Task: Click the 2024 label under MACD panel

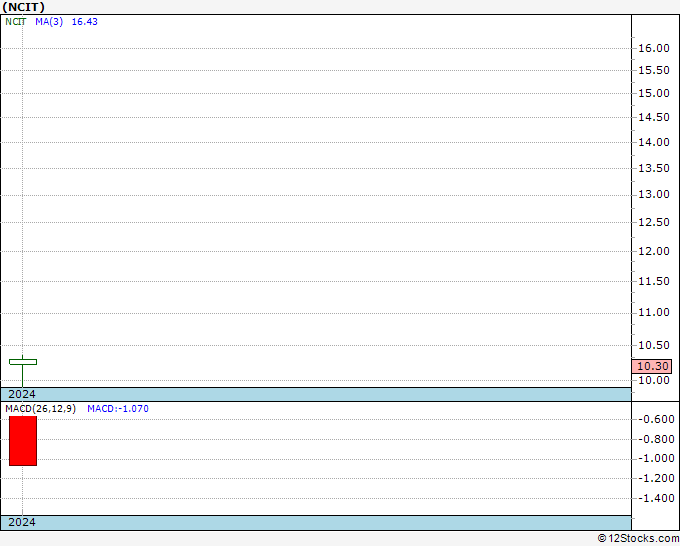Action: 22,522
